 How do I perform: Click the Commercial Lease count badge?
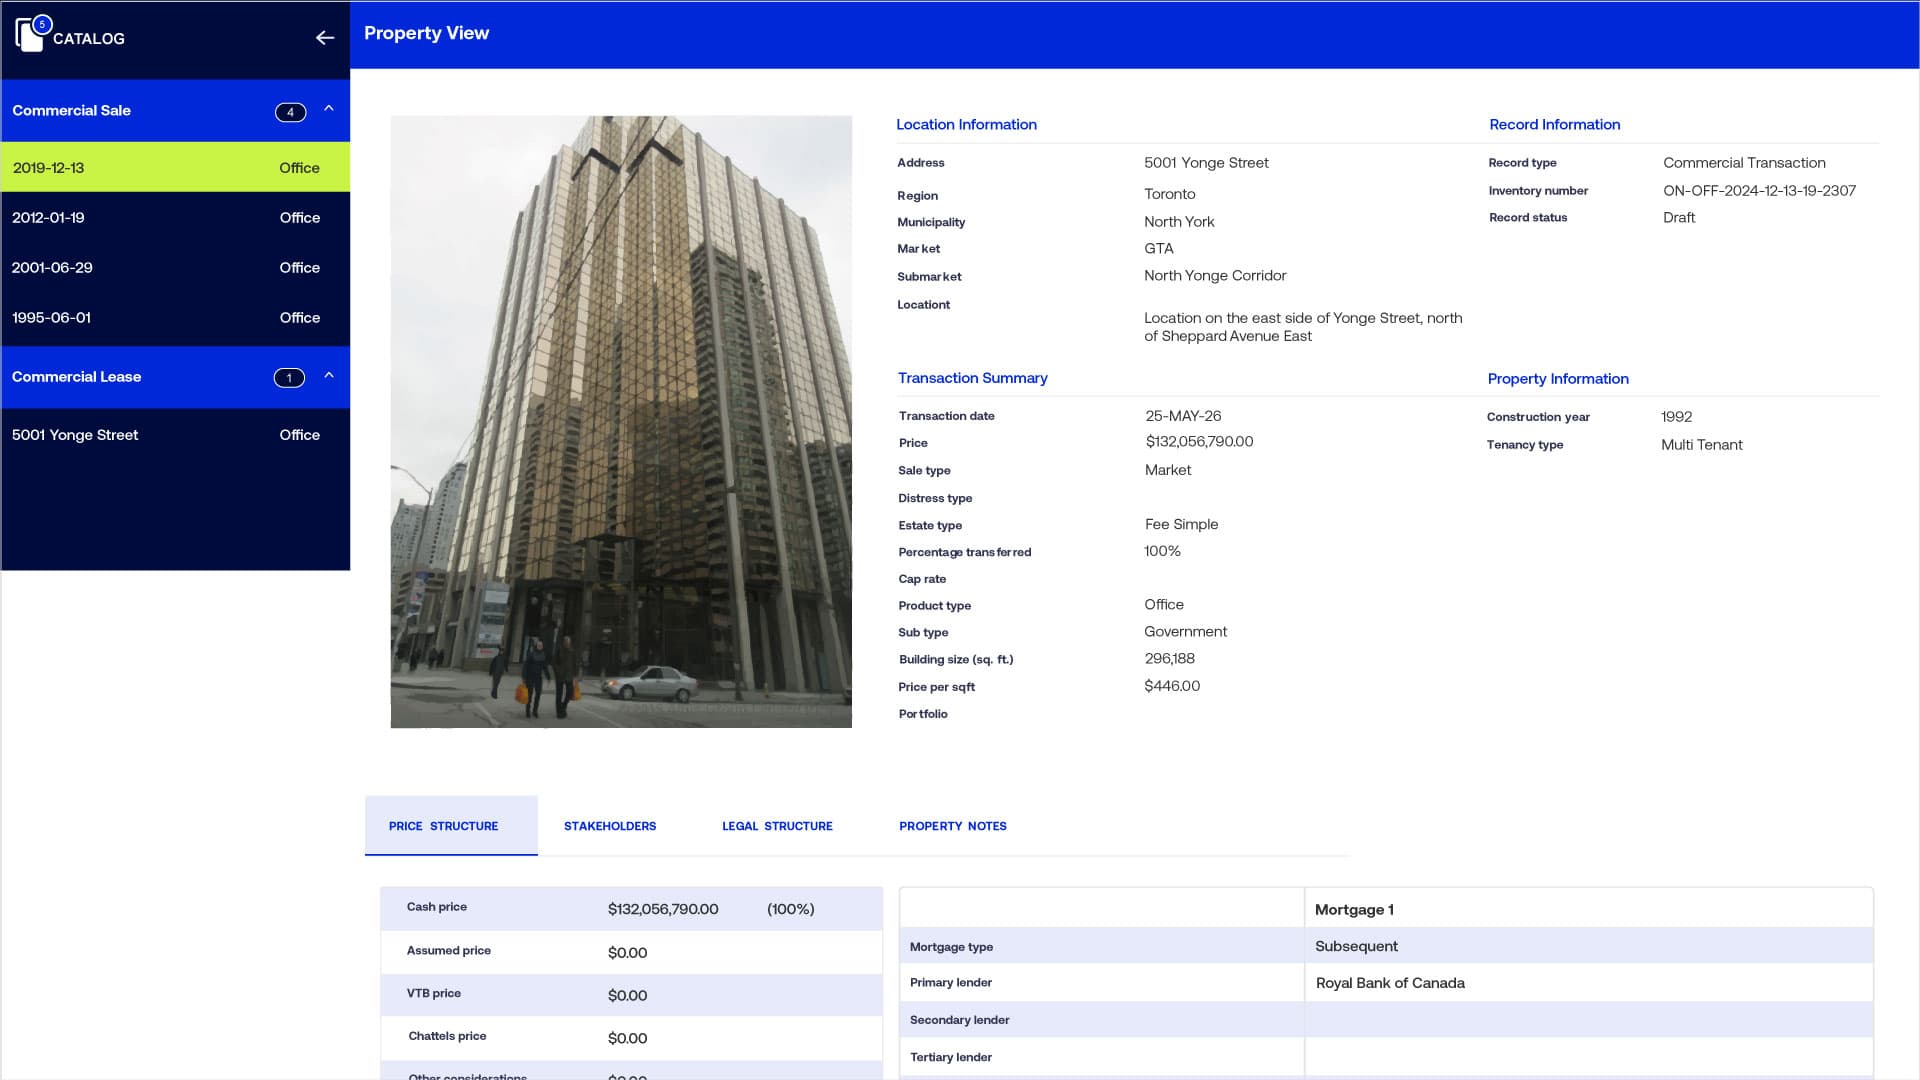click(x=288, y=378)
